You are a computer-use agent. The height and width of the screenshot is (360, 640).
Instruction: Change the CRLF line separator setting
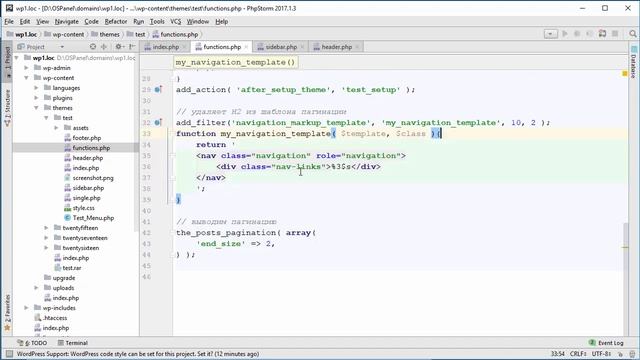[578, 354]
